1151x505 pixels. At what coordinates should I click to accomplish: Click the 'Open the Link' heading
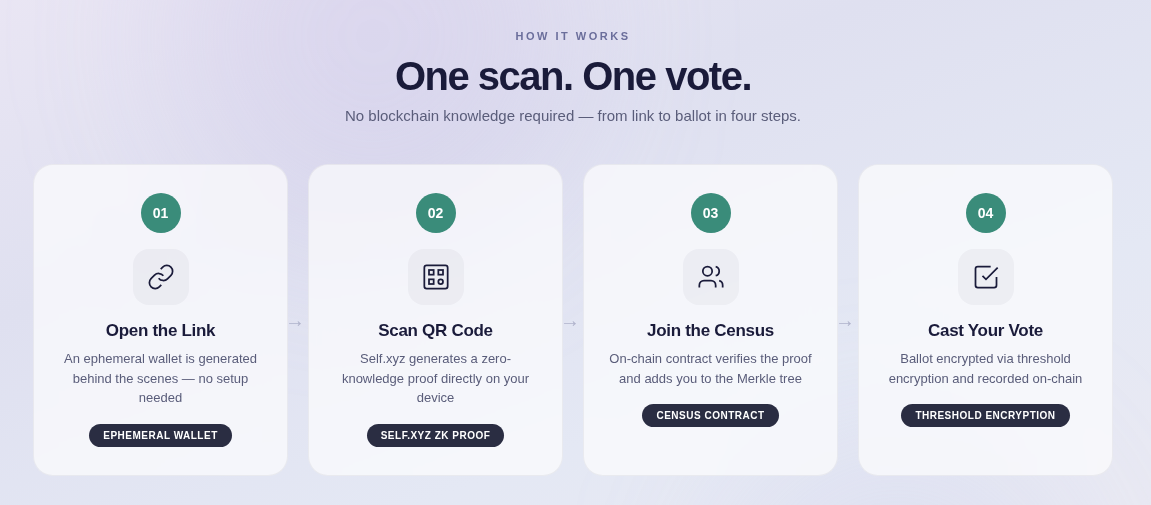(x=161, y=331)
